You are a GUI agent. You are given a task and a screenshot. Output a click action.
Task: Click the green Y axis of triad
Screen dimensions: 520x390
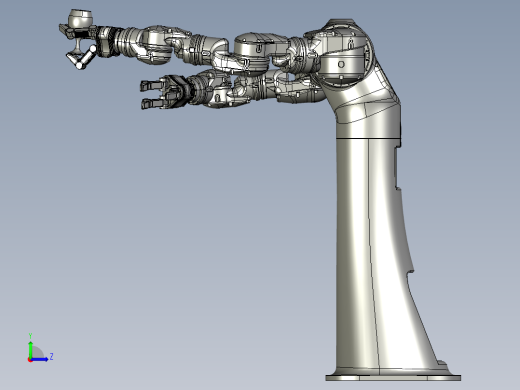[x=30, y=349]
